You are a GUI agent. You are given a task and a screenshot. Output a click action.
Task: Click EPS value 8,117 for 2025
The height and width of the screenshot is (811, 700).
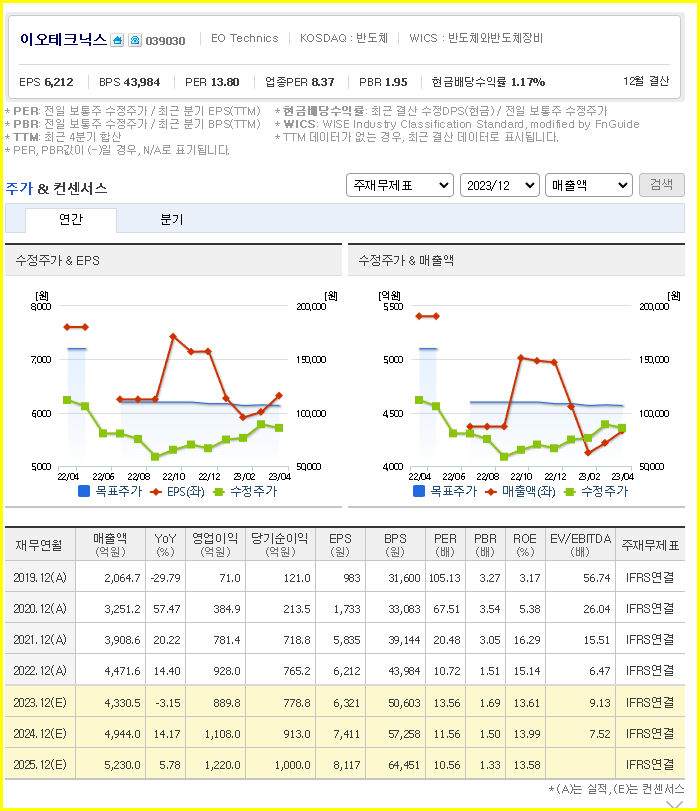click(347, 765)
